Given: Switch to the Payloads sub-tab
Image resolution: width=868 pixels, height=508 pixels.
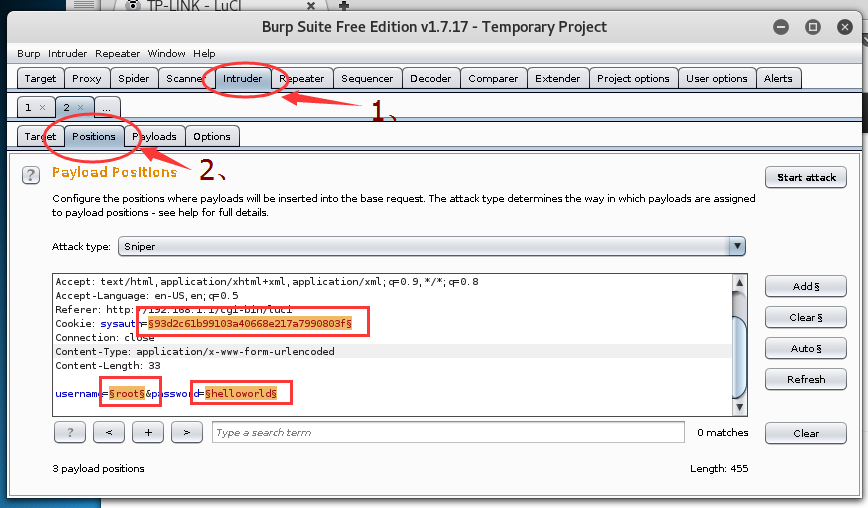Looking at the screenshot, I should pyautogui.click(x=154, y=137).
